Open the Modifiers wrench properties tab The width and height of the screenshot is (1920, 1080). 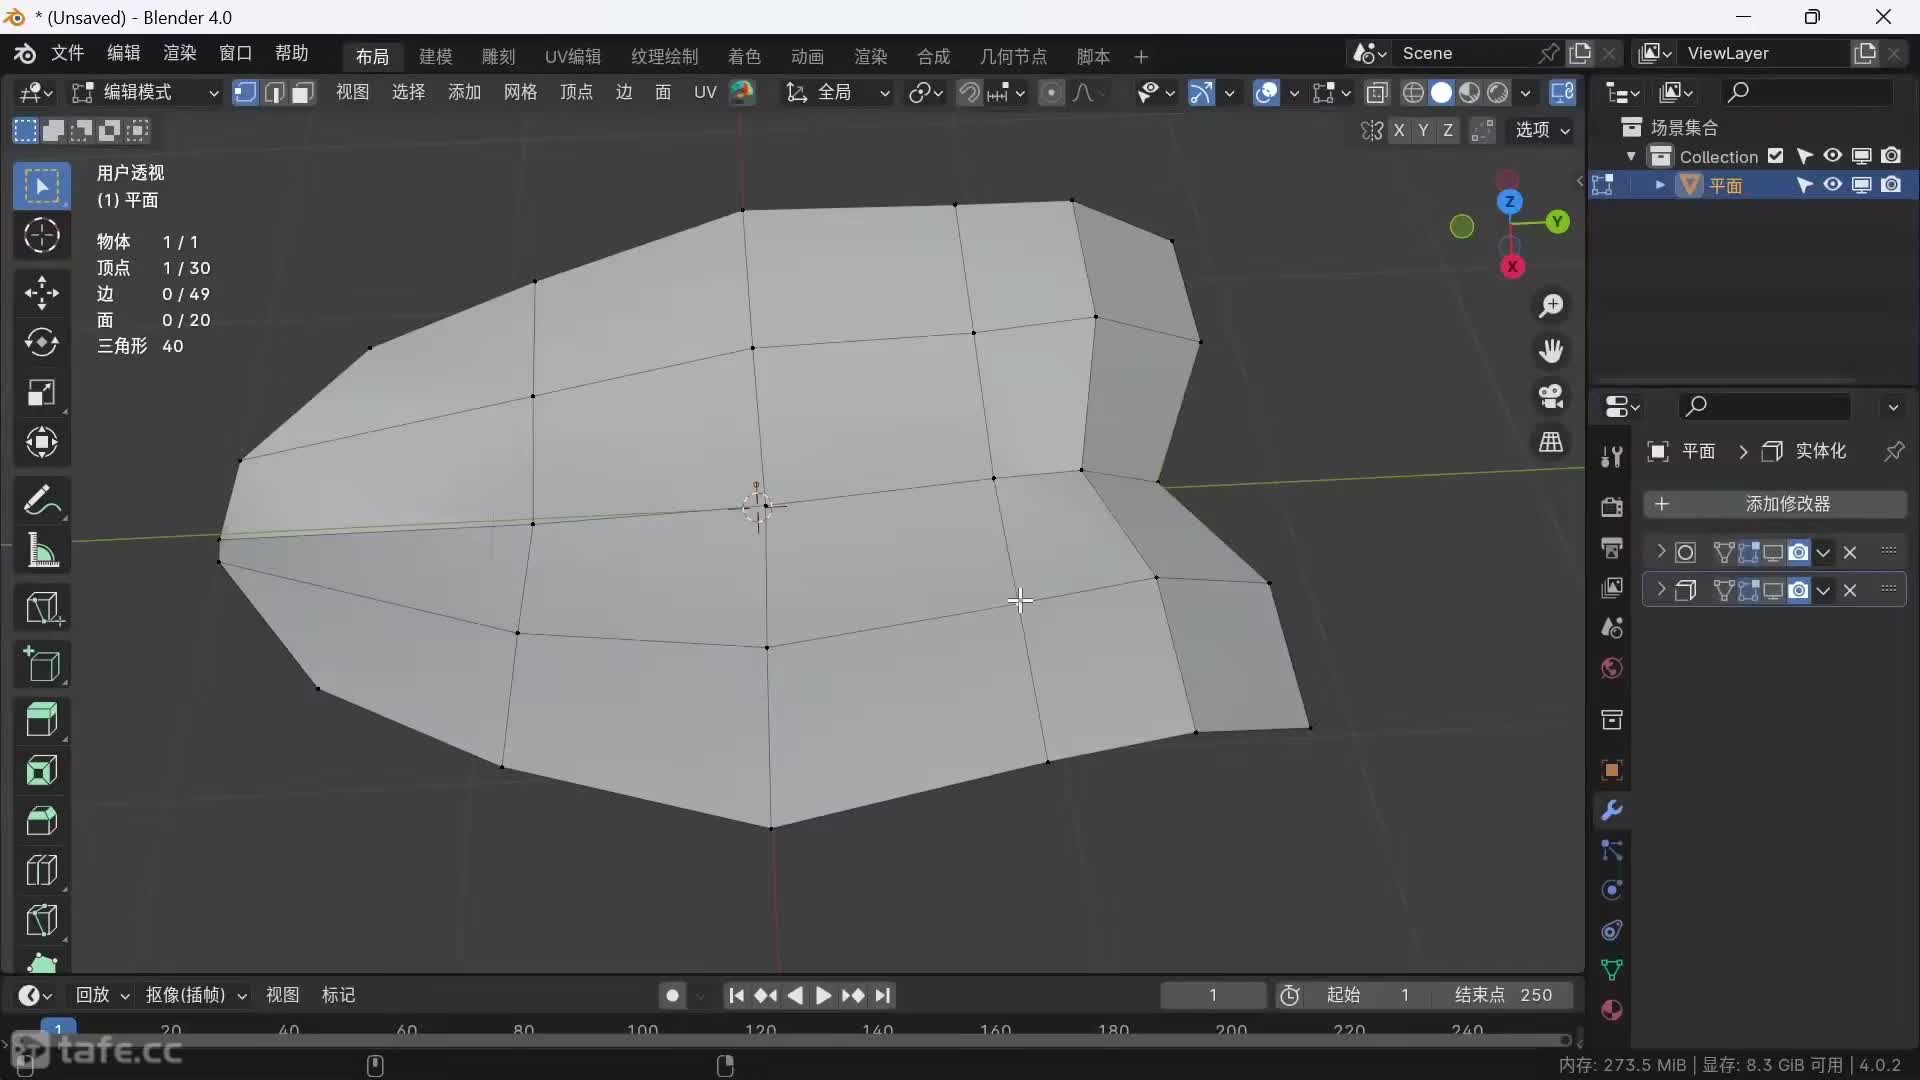(1611, 810)
